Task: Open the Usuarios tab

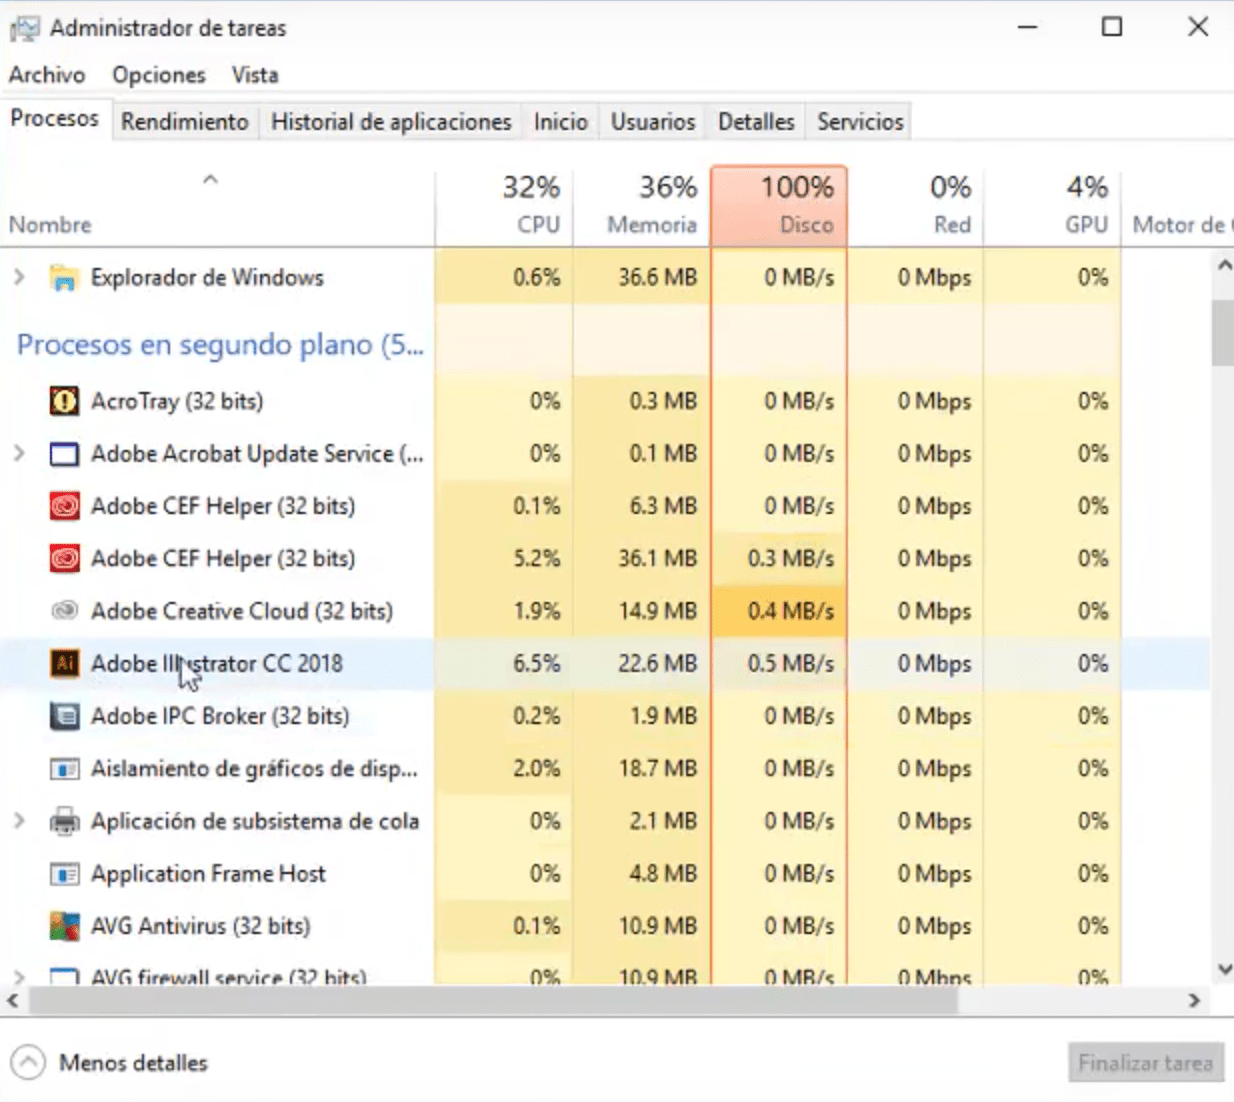Action: click(653, 122)
